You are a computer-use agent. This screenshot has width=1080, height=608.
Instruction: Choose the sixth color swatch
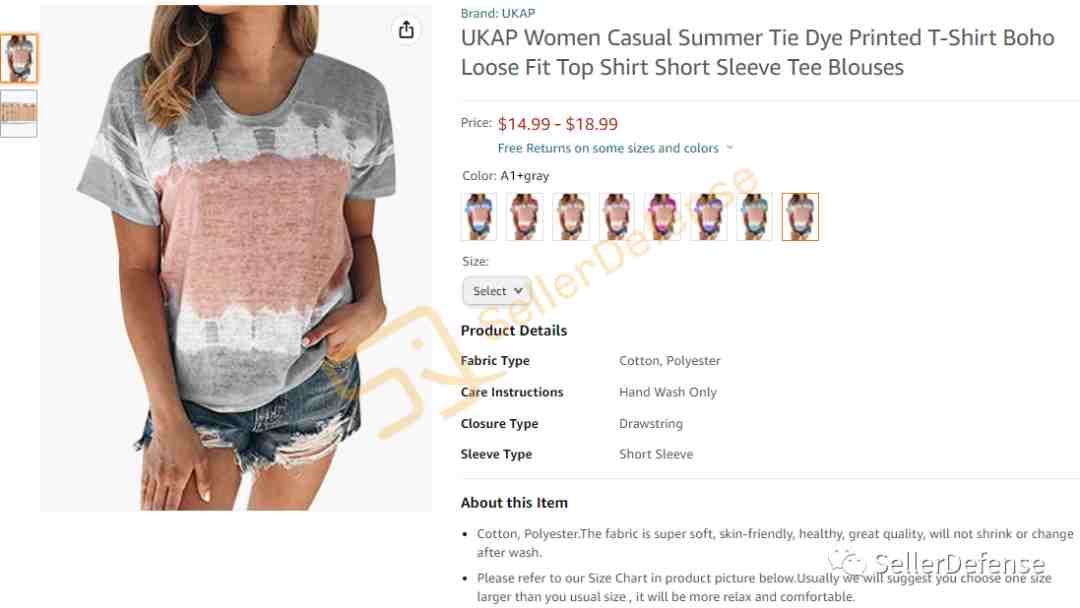[709, 217]
